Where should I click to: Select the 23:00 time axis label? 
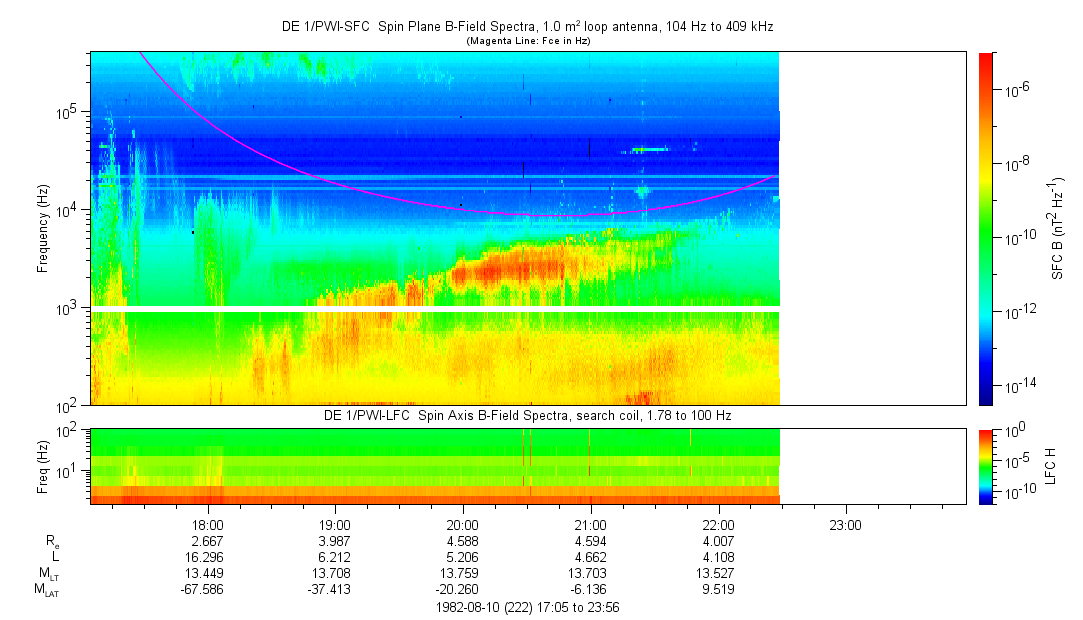tap(845, 524)
